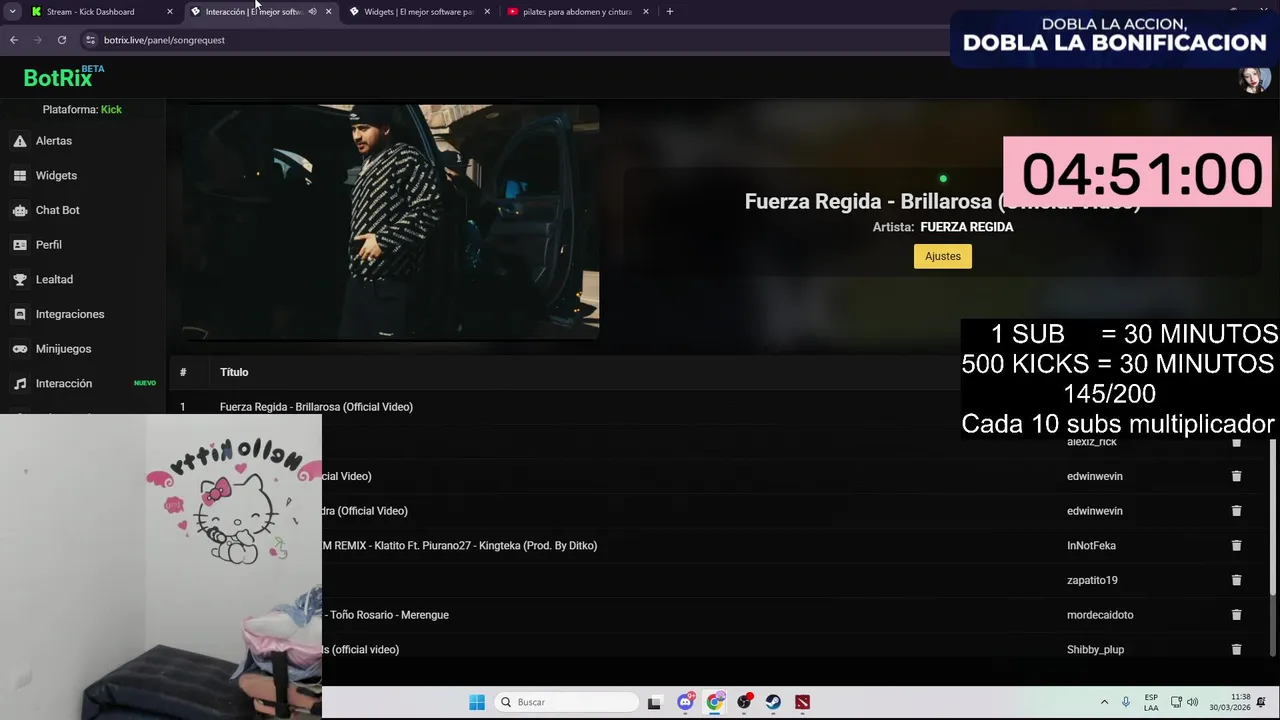
Task: Click the Brillarosa video thumbnail
Action: click(391, 222)
